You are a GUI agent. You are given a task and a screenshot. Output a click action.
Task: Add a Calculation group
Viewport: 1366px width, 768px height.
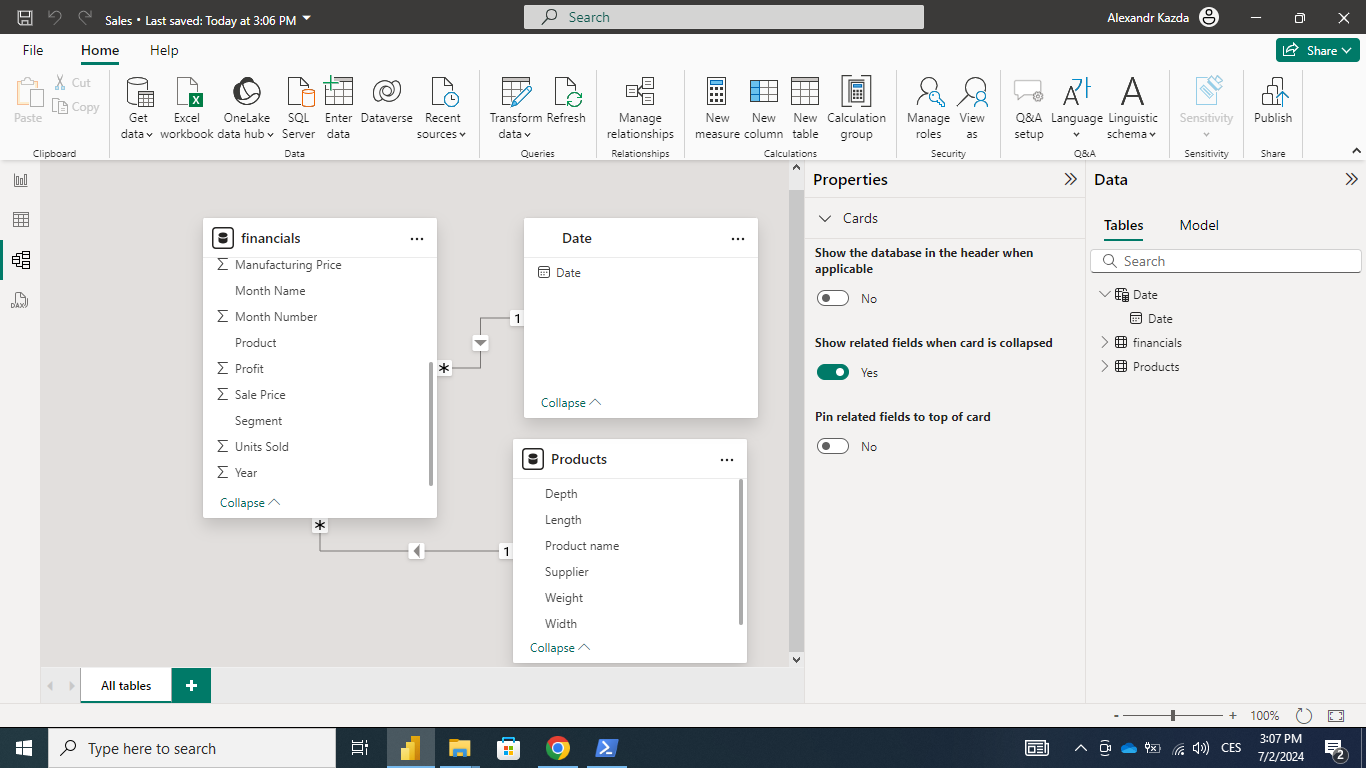(856, 108)
